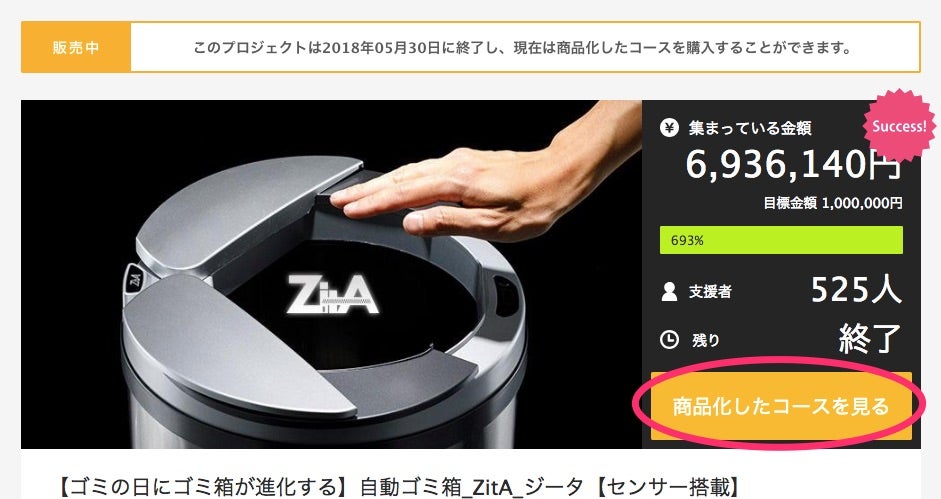
Task: Open 商品化したコースを見る button
Action: pyautogui.click(x=781, y=406)
